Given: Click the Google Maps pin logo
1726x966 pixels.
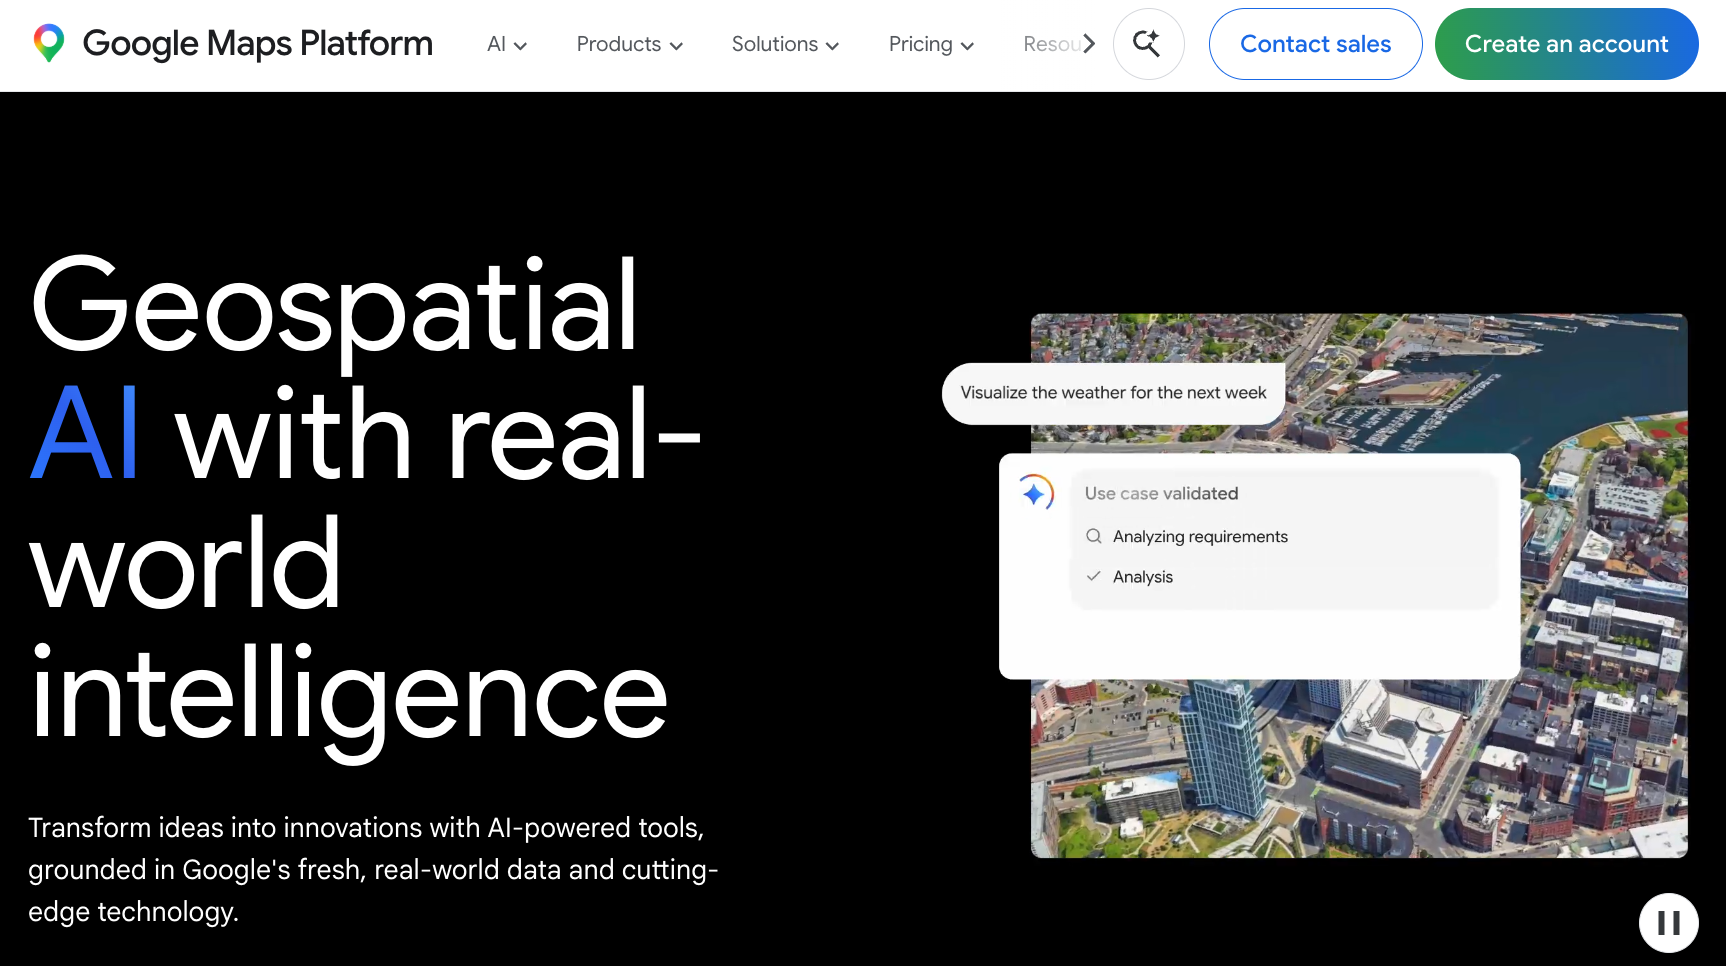Looking at the screenshot, I should point(48,44).
